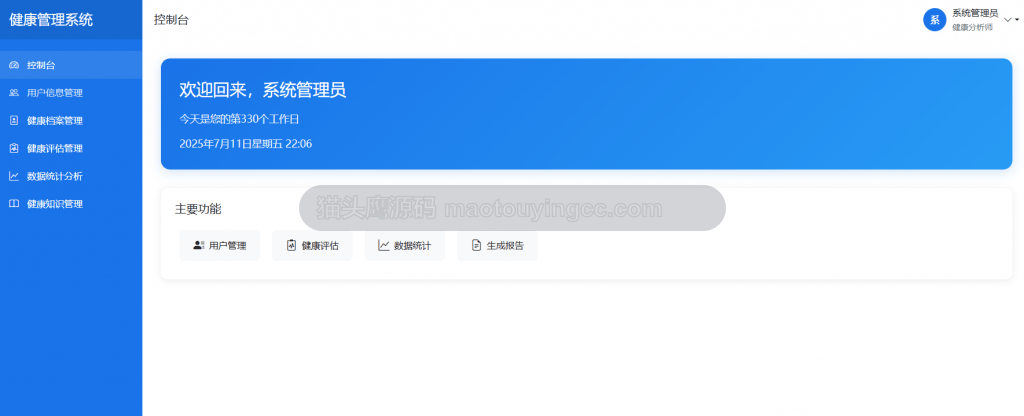The image size is (1024, 416).
Task: Click the 健康评估 shortcut button
Action: 312,246
